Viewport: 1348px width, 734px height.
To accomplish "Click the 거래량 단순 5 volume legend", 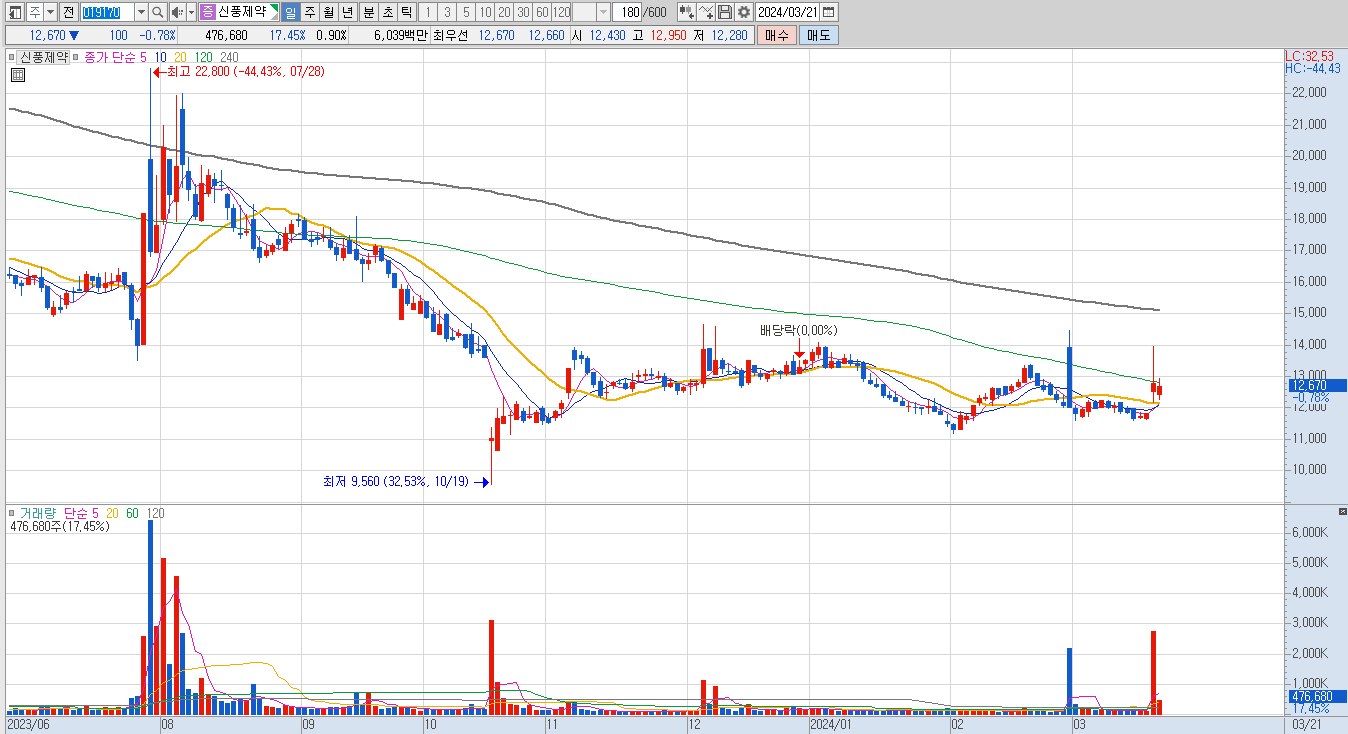I will (59, 513).
